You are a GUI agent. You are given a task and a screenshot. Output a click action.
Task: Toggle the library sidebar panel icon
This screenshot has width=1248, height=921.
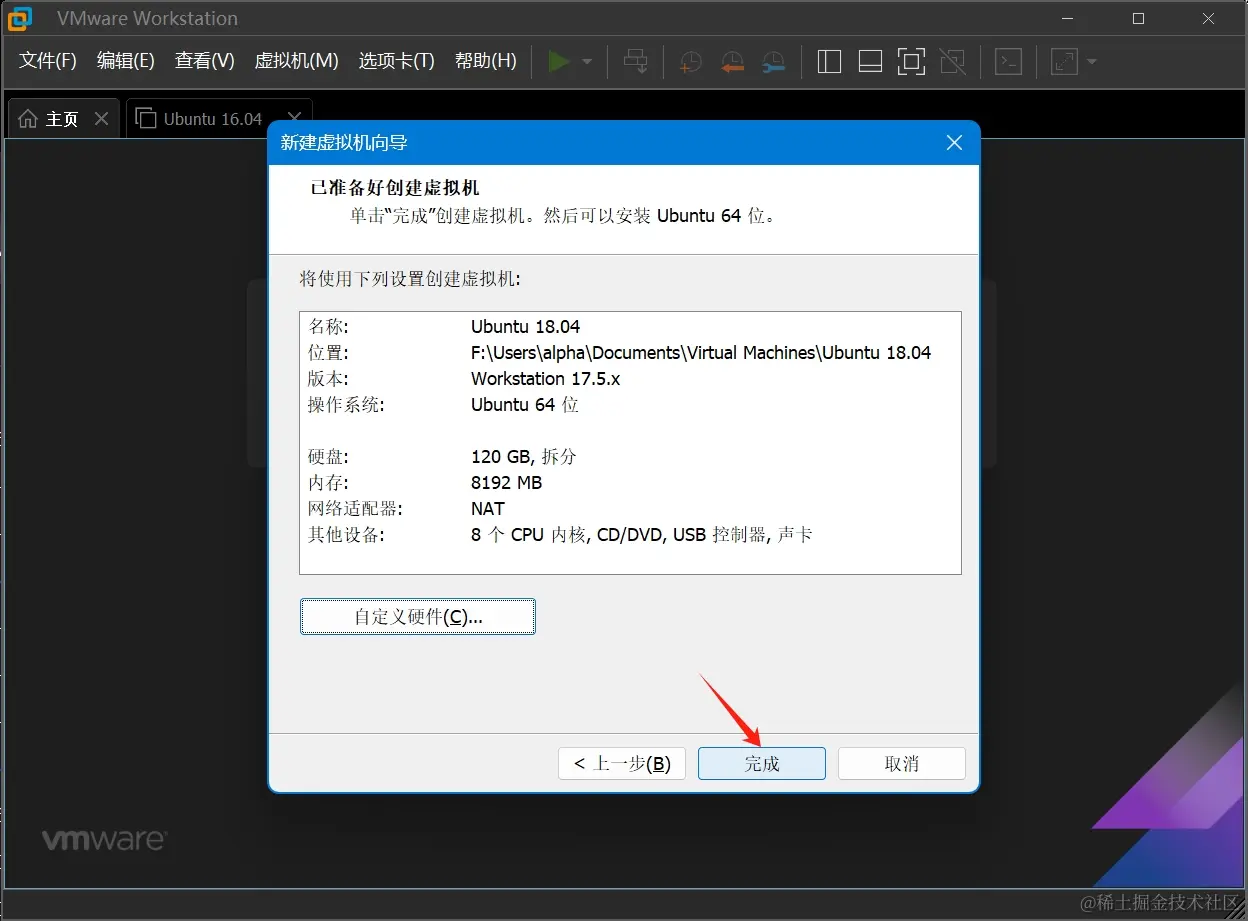pyautogui.click(x=829, y=62)
